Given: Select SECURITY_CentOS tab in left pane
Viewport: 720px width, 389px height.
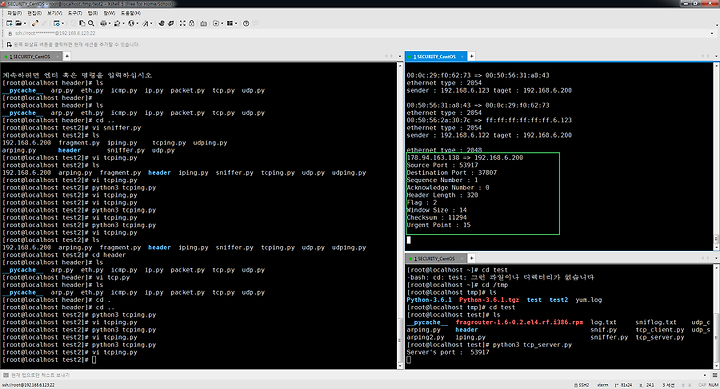Looking at the screenshot, I should click(31, 56).
